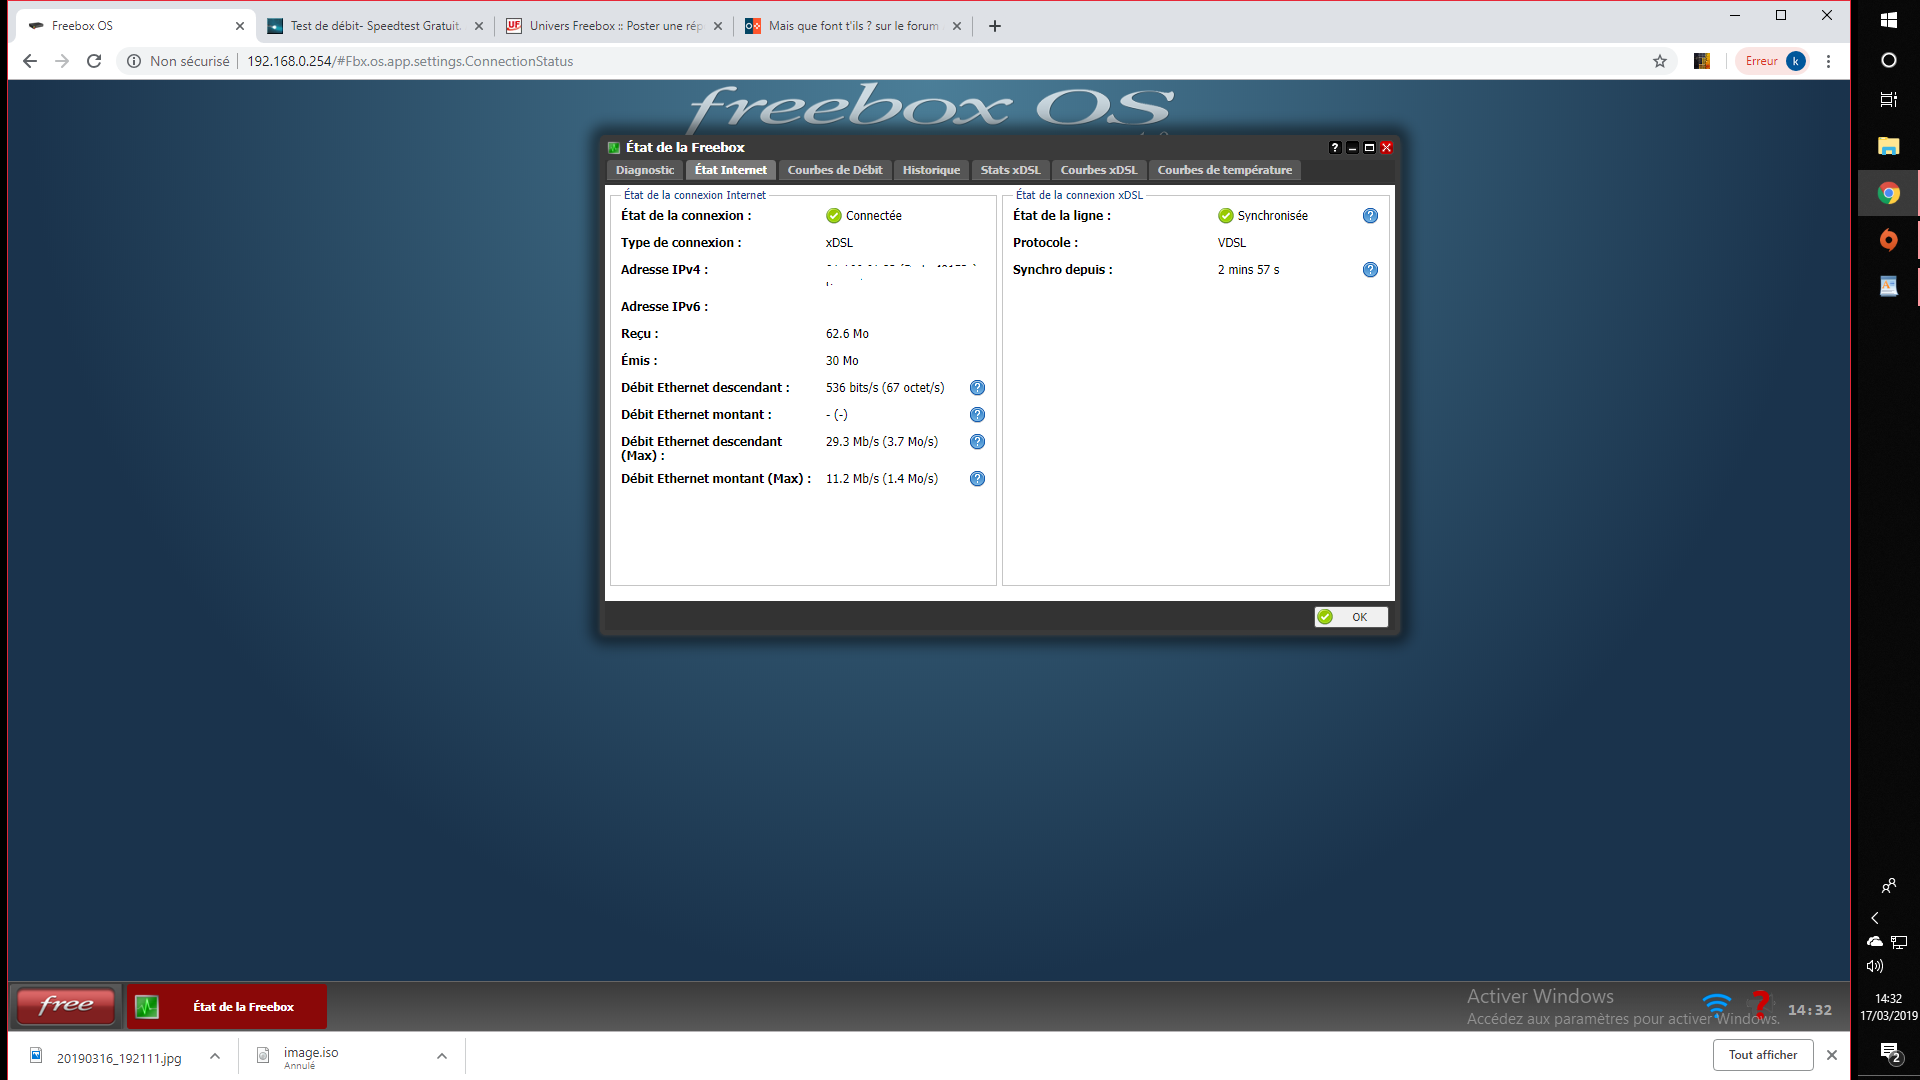
Task: Open Courbes de température tab
Action: point(1225,170)
